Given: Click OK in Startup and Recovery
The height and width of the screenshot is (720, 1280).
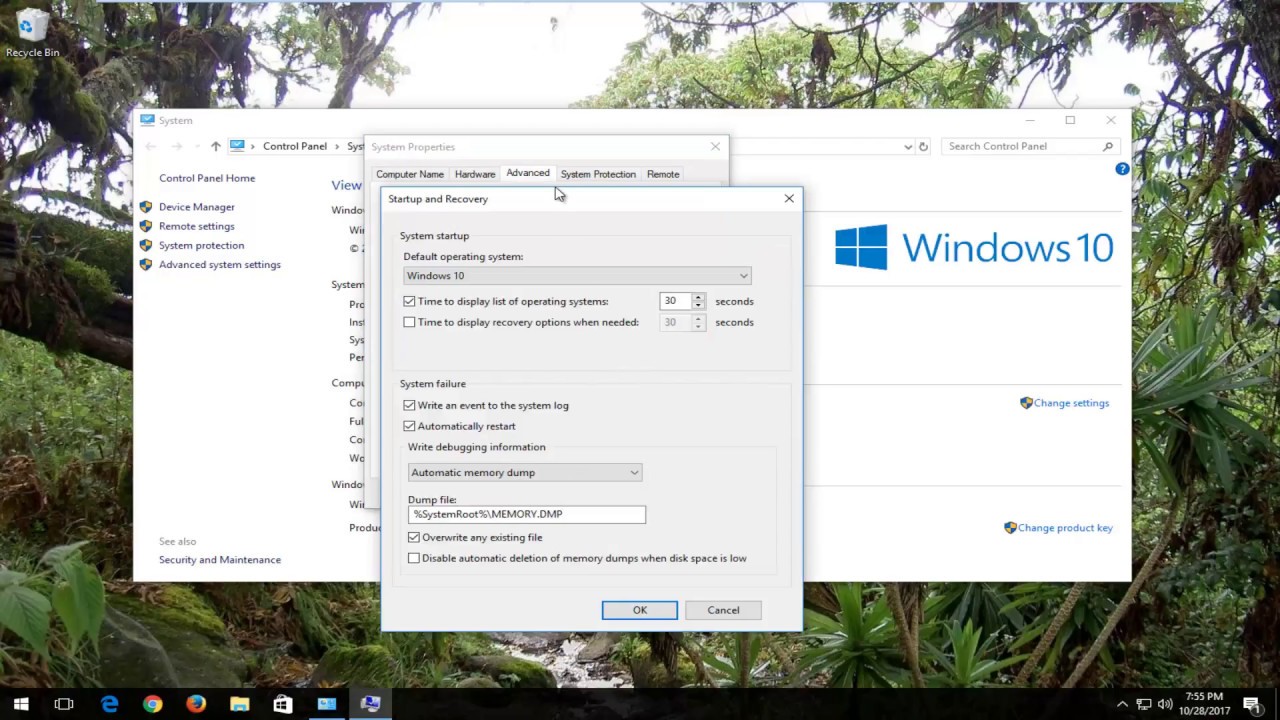Looking at the screenshot, I should tap(639, 610).
